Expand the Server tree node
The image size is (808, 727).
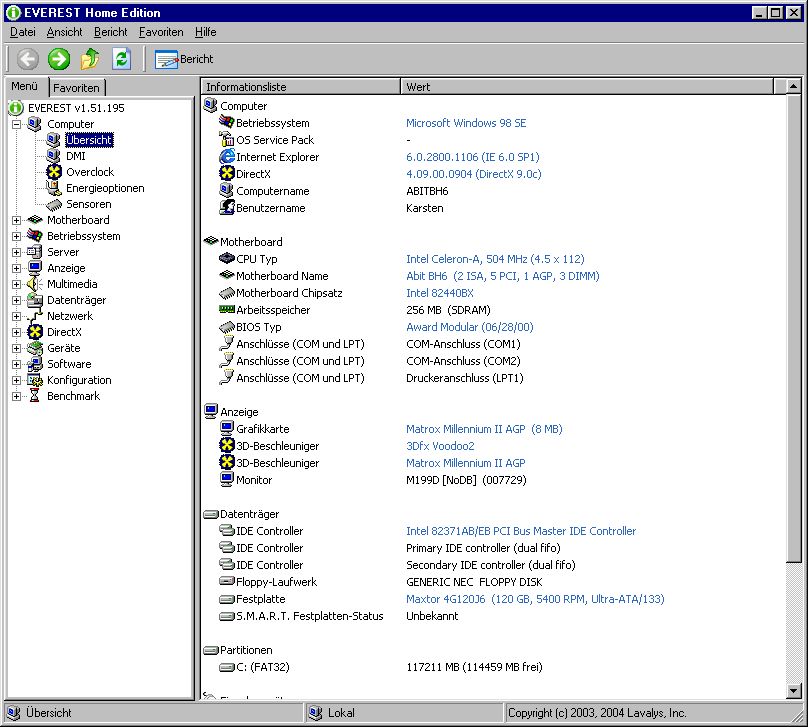pos(16,252)
